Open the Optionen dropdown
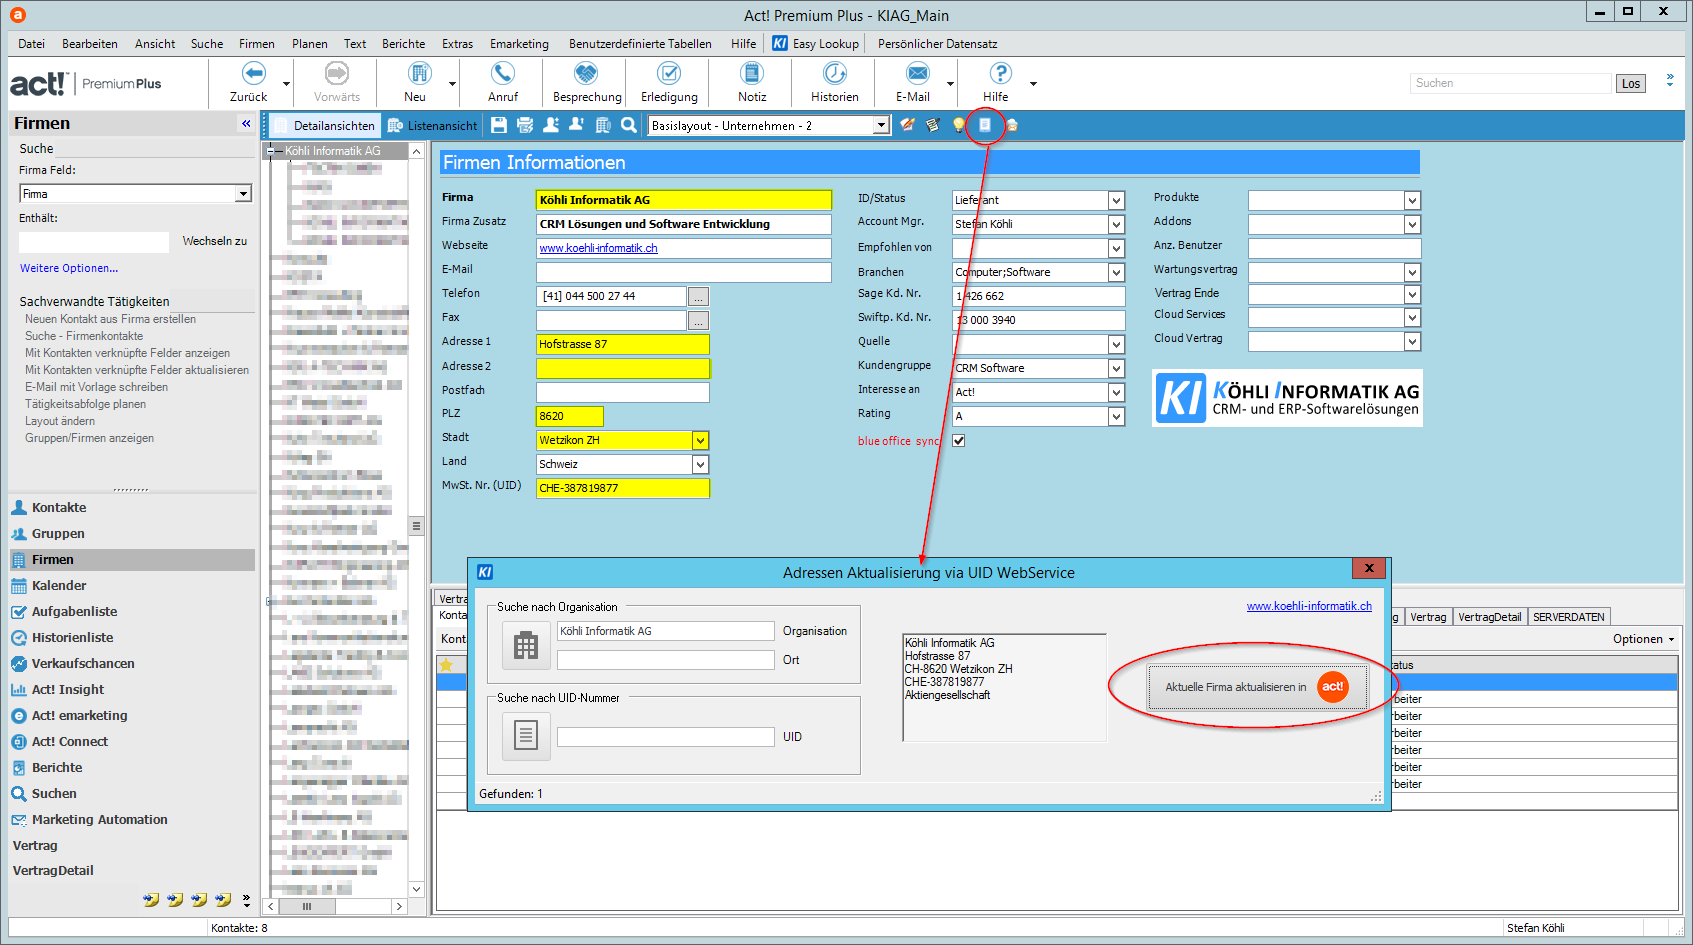 pos(1643,639)
